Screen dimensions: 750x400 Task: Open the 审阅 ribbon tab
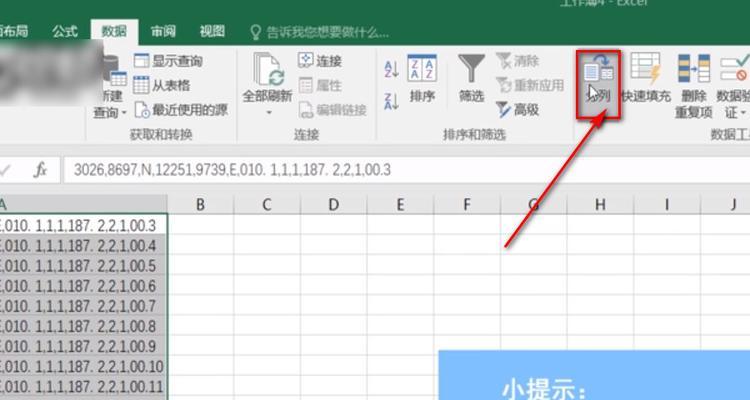163,32
